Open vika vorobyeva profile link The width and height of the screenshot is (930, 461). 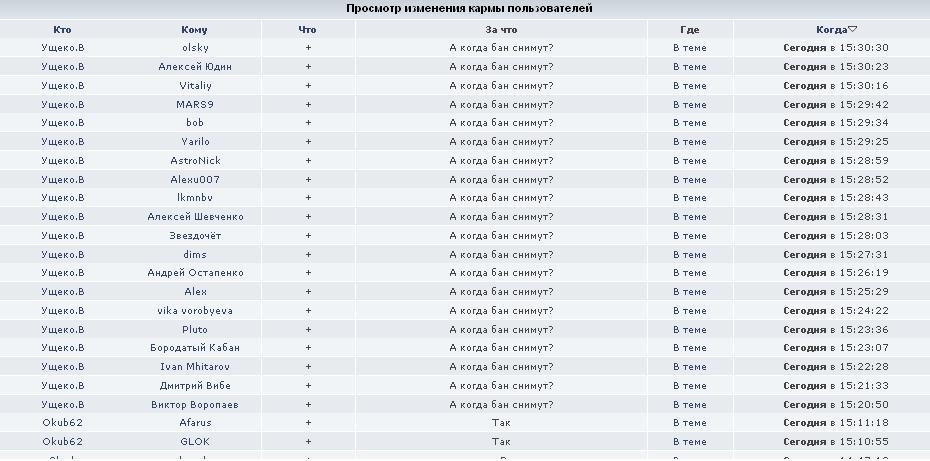[x=195, y=311]
